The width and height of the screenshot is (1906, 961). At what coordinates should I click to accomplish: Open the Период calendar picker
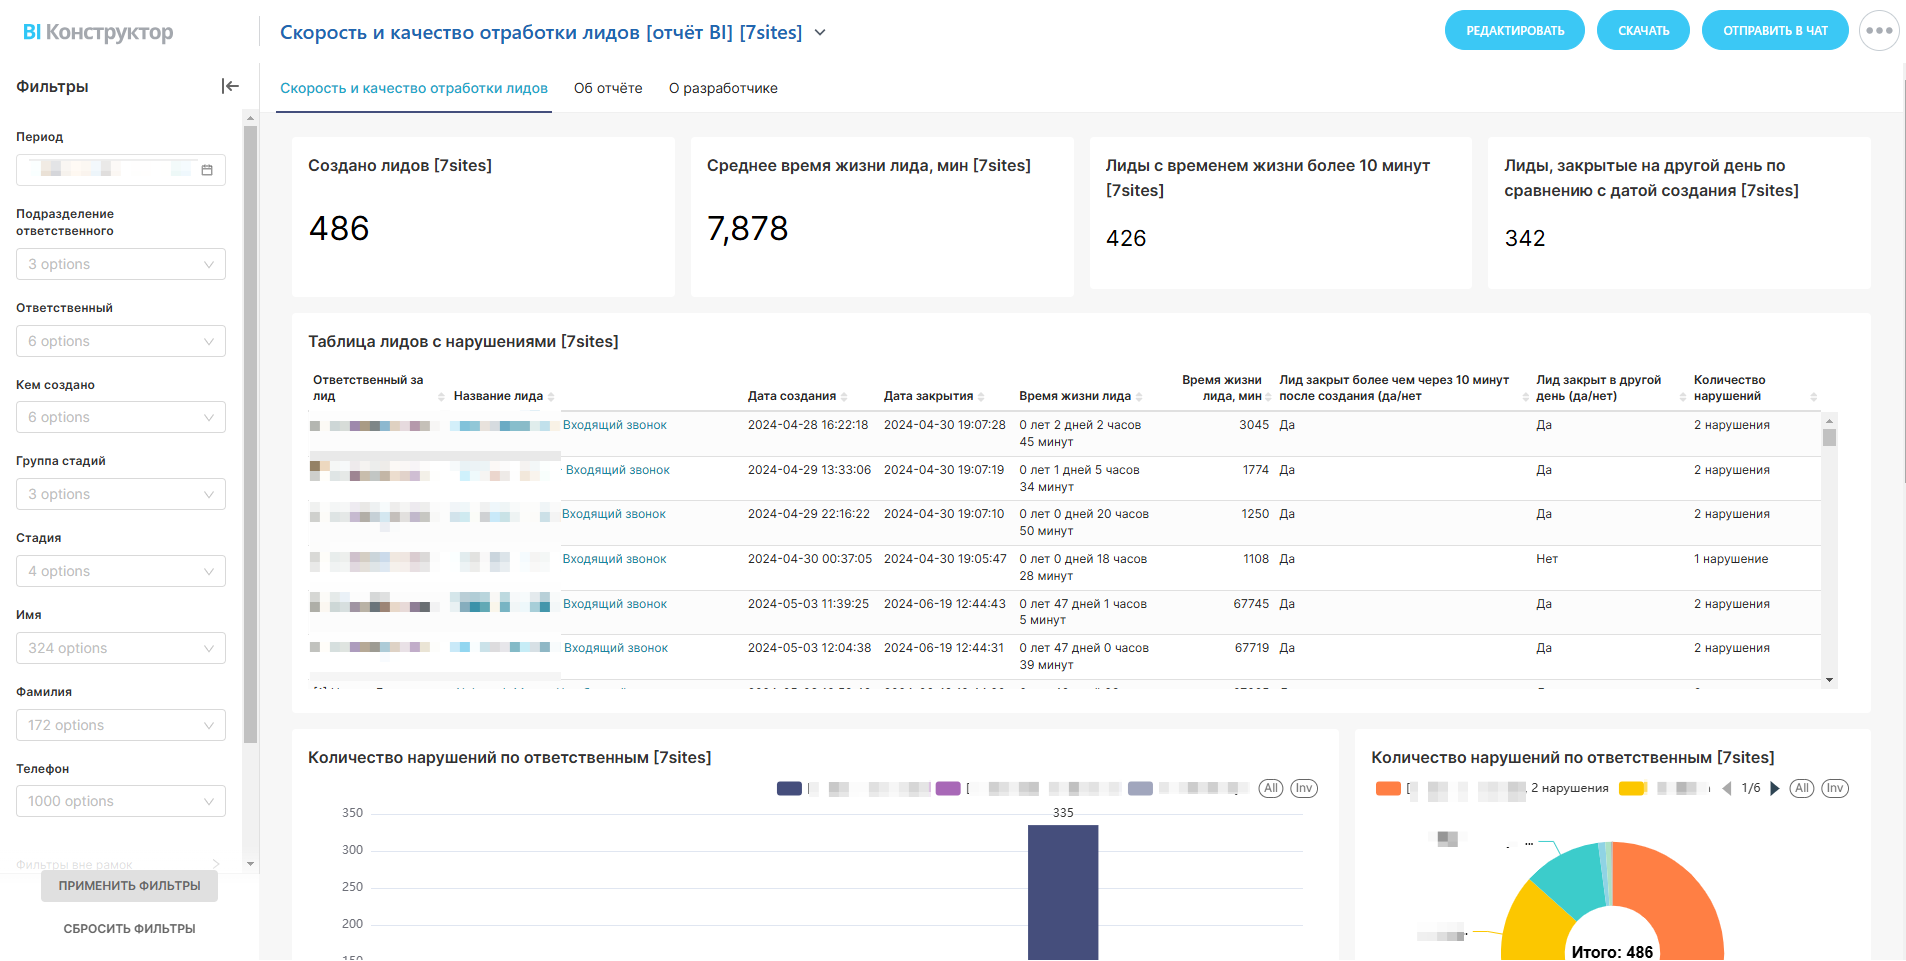tap(207, 170)
